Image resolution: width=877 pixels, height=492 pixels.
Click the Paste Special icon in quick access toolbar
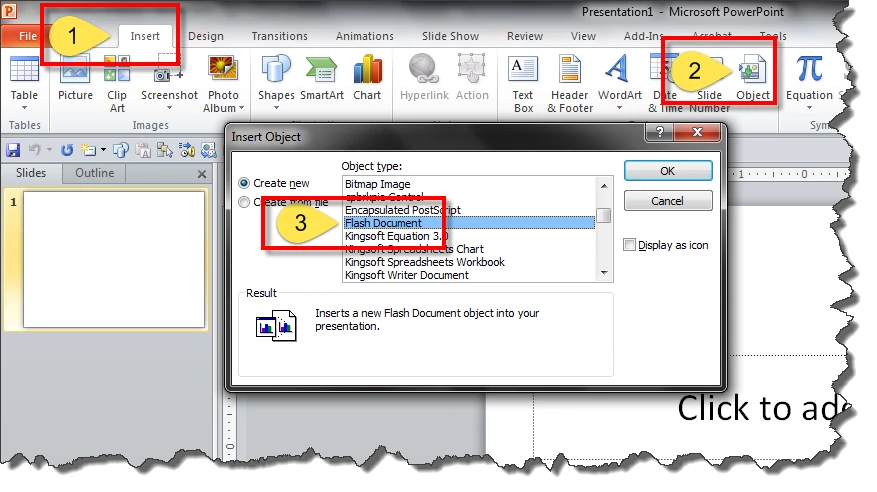click(x=143, y=150)
